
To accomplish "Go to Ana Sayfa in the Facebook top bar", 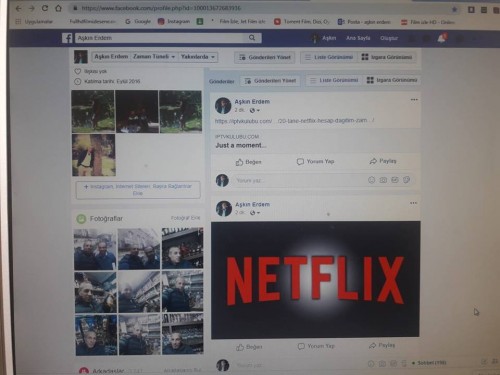I will tap(358, 38).
